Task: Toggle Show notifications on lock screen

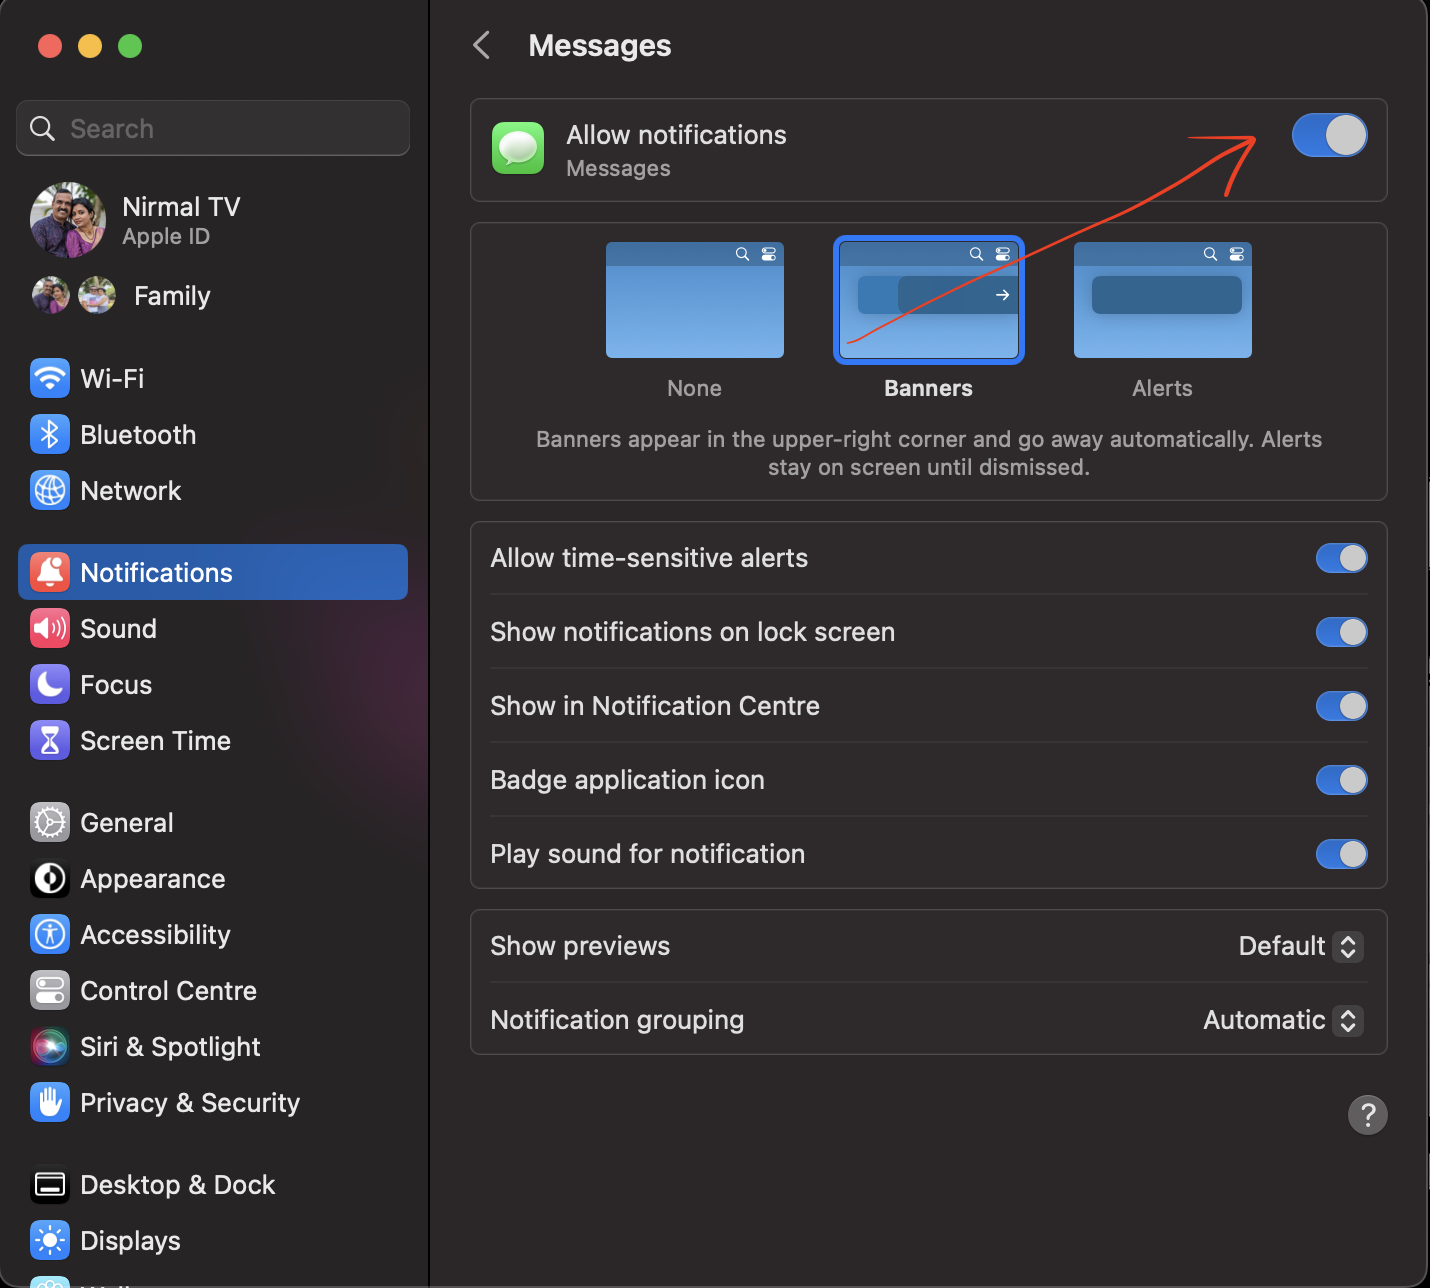Action: [1341, 632]
